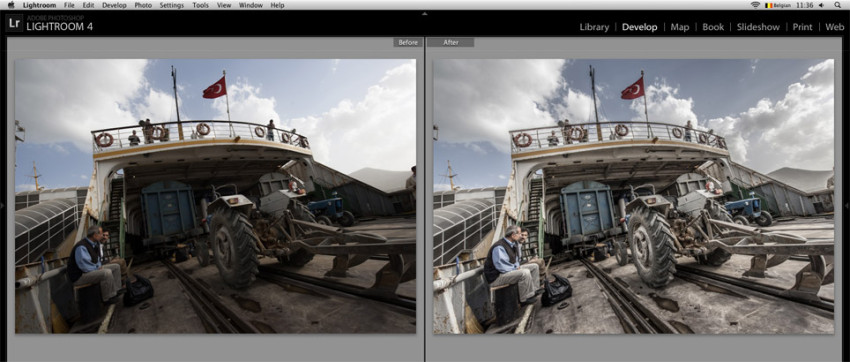Open the Develop menu in menu bar
850x362 pixels.
click(114, 5)
